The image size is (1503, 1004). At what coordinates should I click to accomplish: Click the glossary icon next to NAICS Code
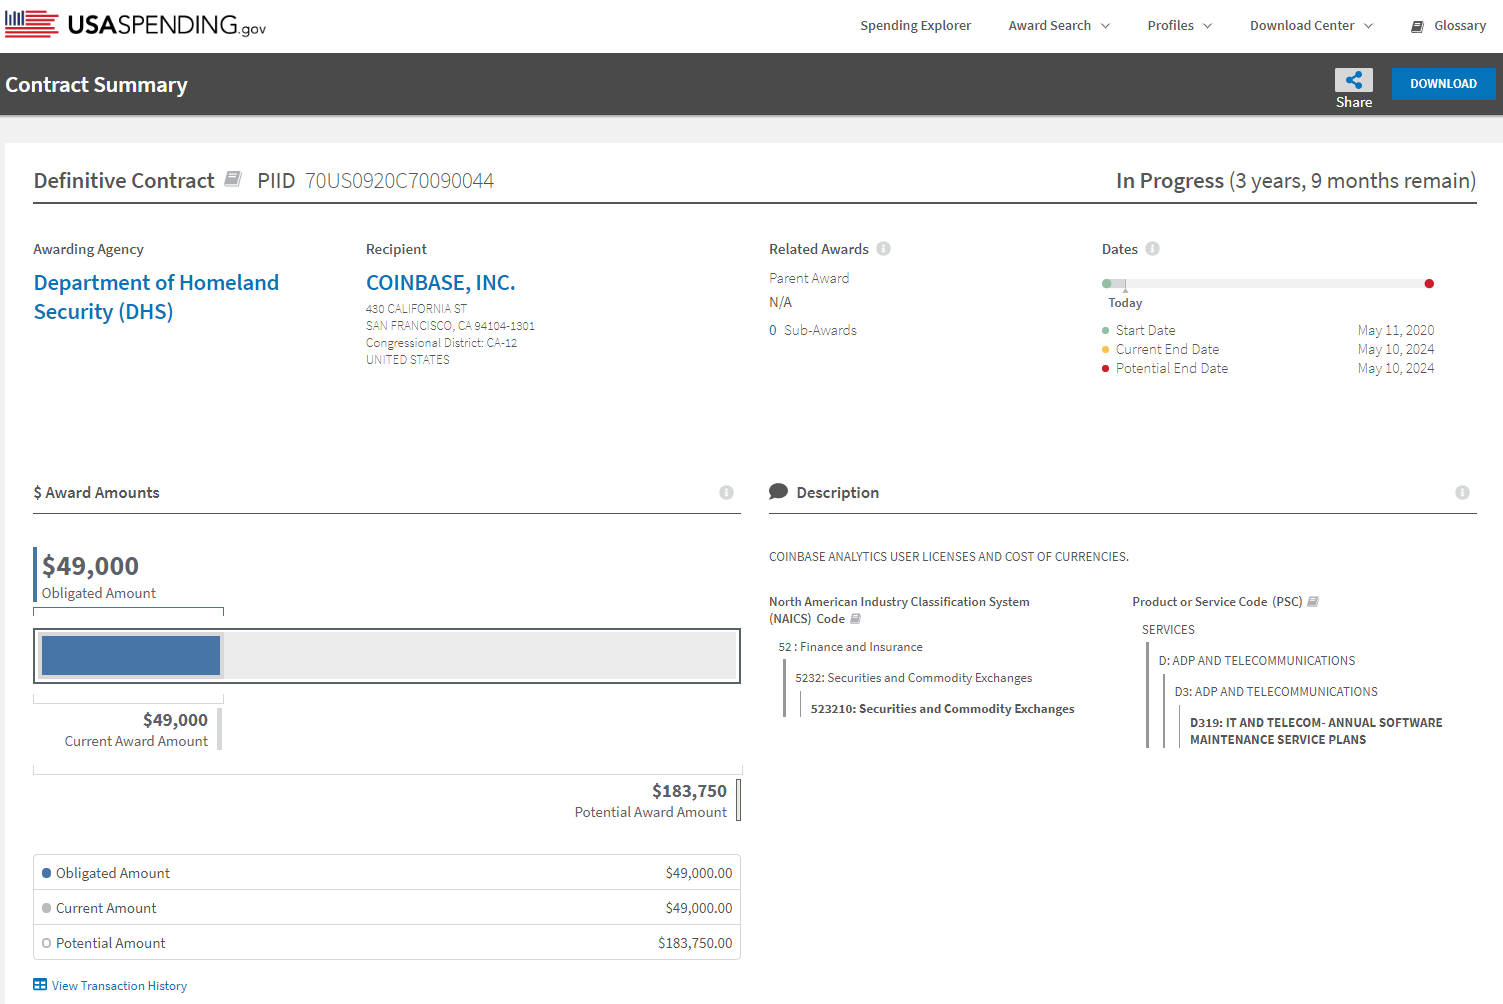(855, 619)
